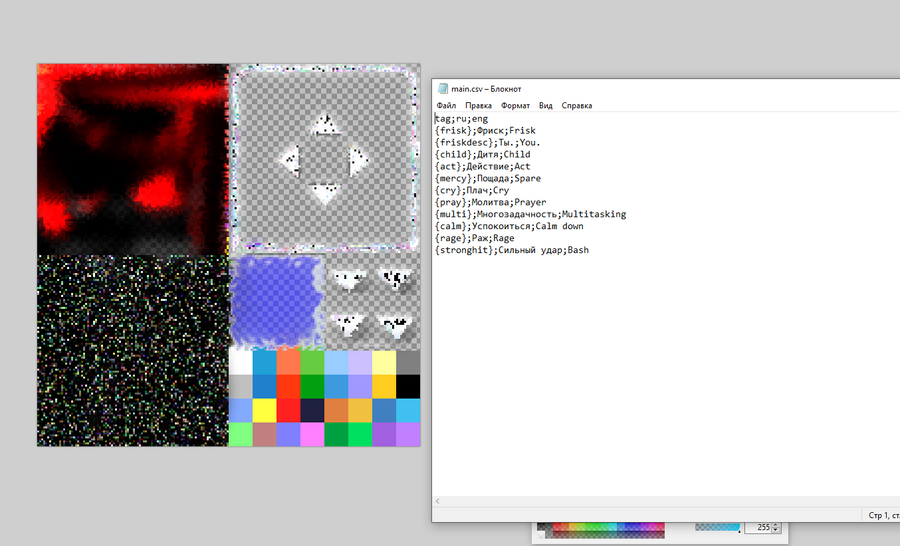
Task: Click the Notepad icon beside main.csv title
Action: click(443, 88)
